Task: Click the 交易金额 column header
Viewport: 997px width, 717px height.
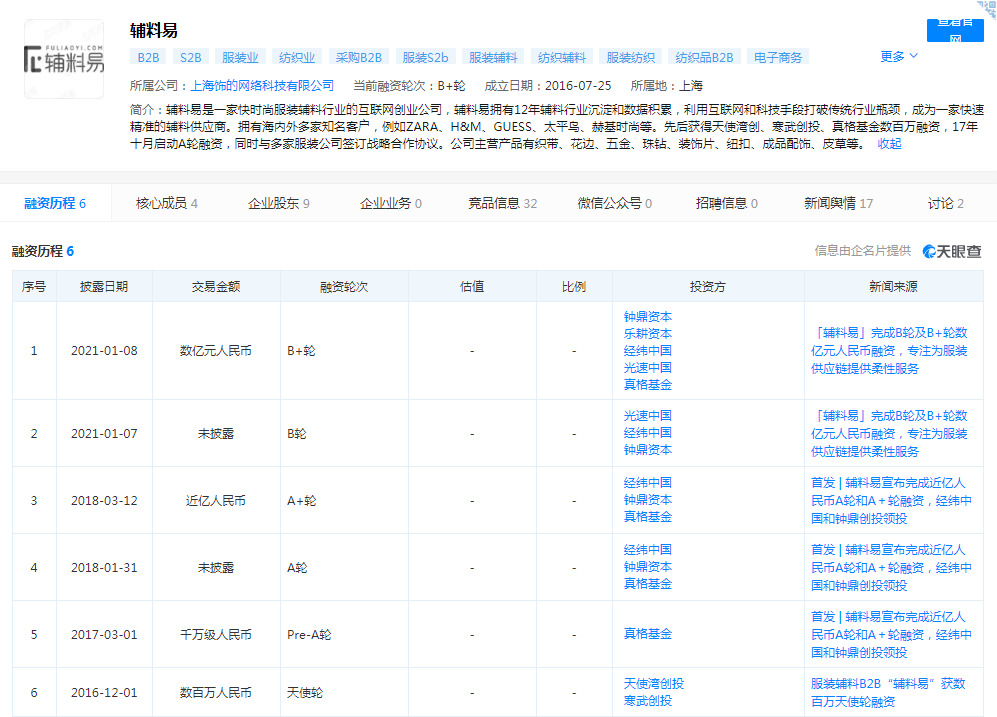Action: click(x=216, y=287)
